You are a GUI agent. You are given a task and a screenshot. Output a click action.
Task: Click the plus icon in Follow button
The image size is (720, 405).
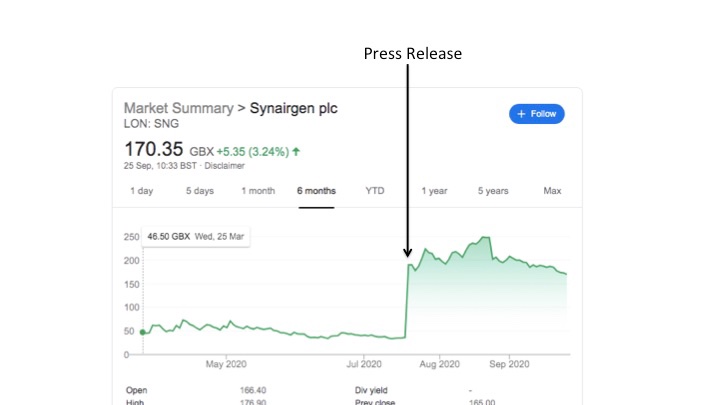tap(521, 114)
